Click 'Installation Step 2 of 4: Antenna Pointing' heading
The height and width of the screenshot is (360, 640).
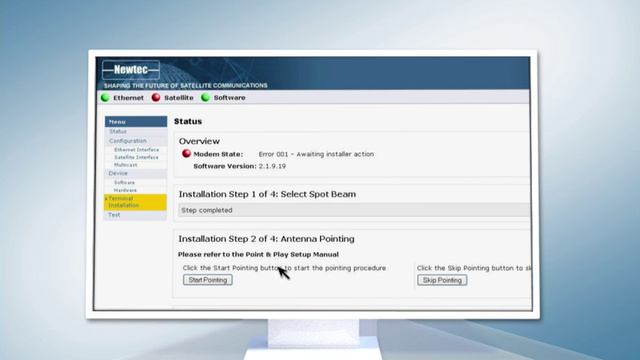coord(267,239)
